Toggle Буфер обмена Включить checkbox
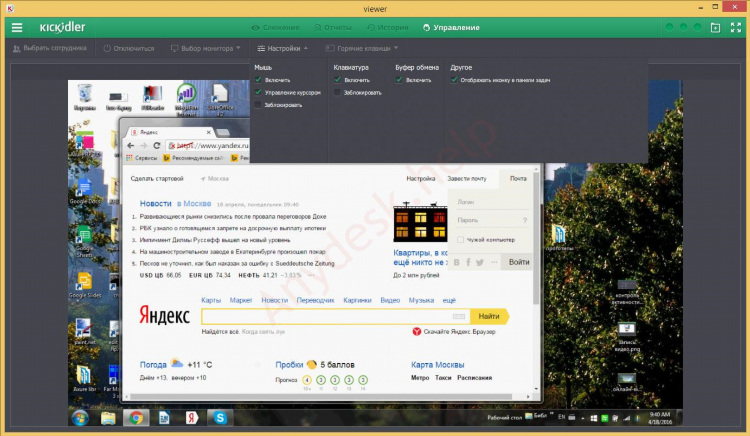750x436 pixels. (x=399, y=80)
